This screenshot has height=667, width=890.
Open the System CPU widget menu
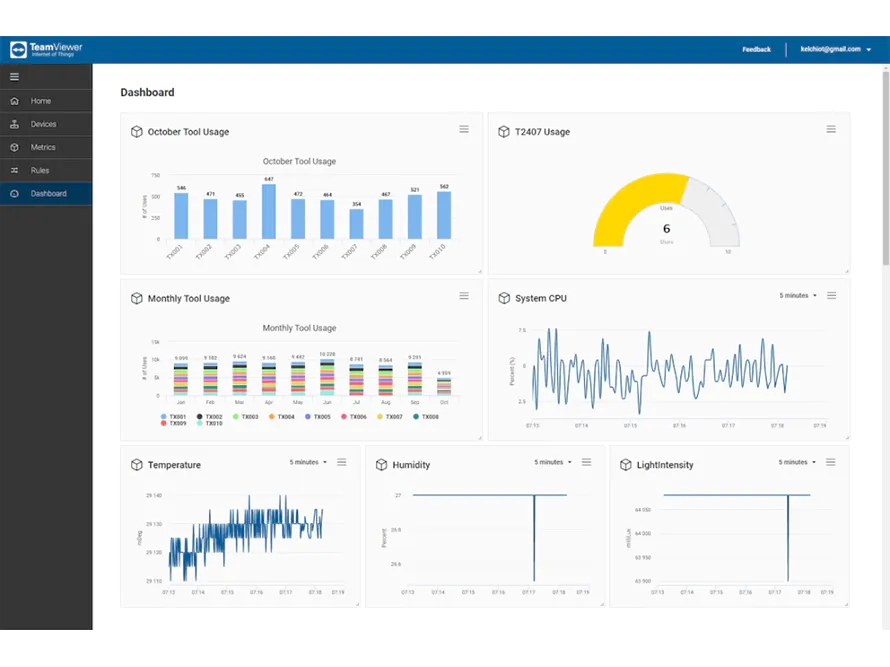(831, 296)
